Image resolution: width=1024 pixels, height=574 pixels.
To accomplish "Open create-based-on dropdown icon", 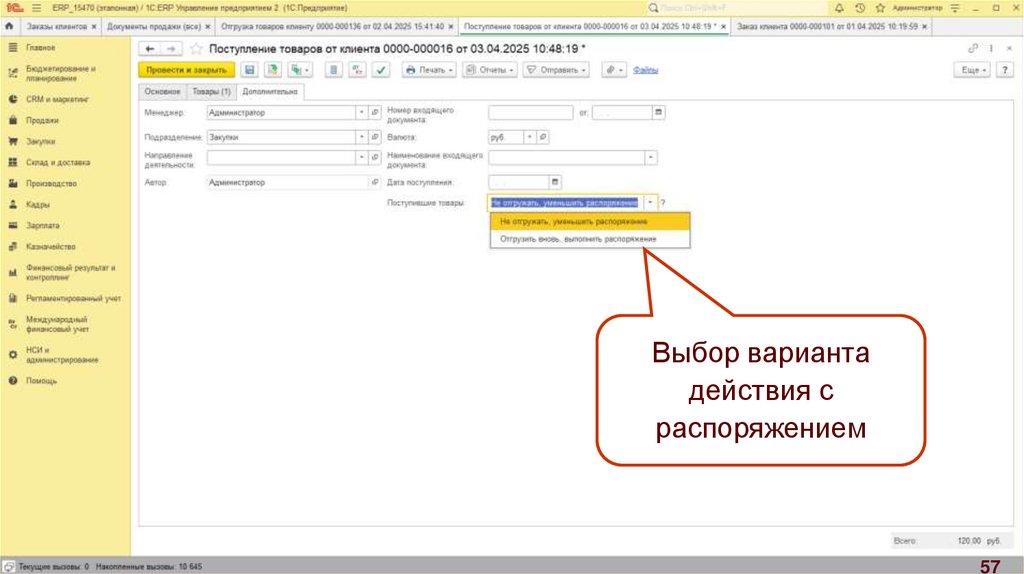I will pyautogui.click(x=300, y=70).
